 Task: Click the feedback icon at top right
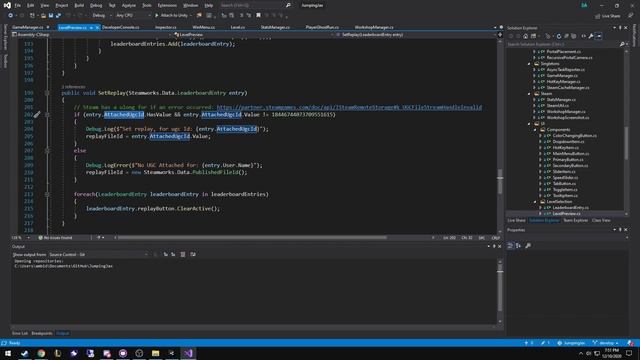click(x=631, y=16)
